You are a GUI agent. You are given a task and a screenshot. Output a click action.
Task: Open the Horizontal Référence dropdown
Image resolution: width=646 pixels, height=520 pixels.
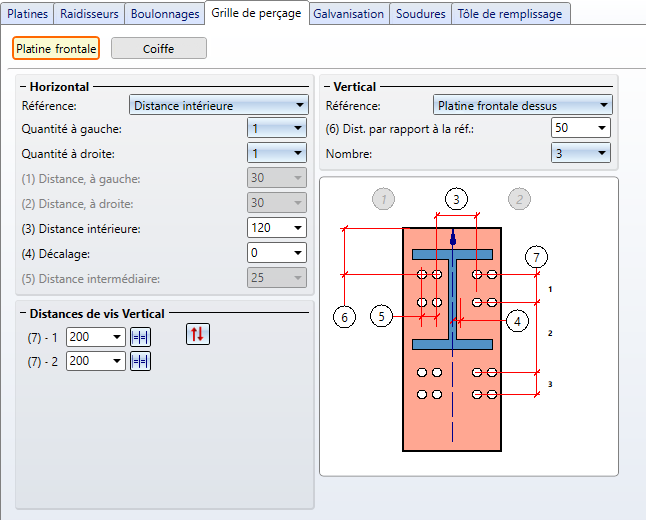tap(219, 105)
